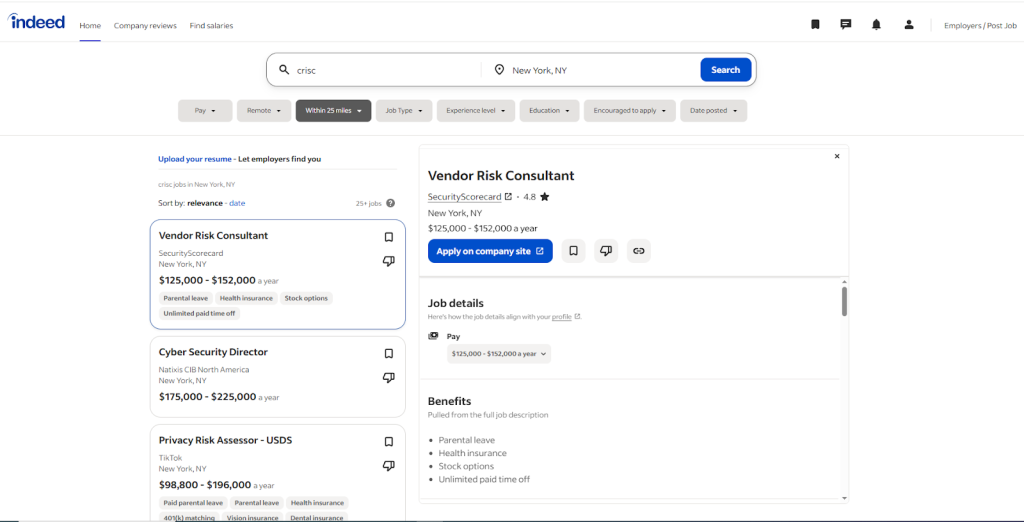Open the Company reviews tab
This screenshot has width=1024, height=522.
(145, 25)
